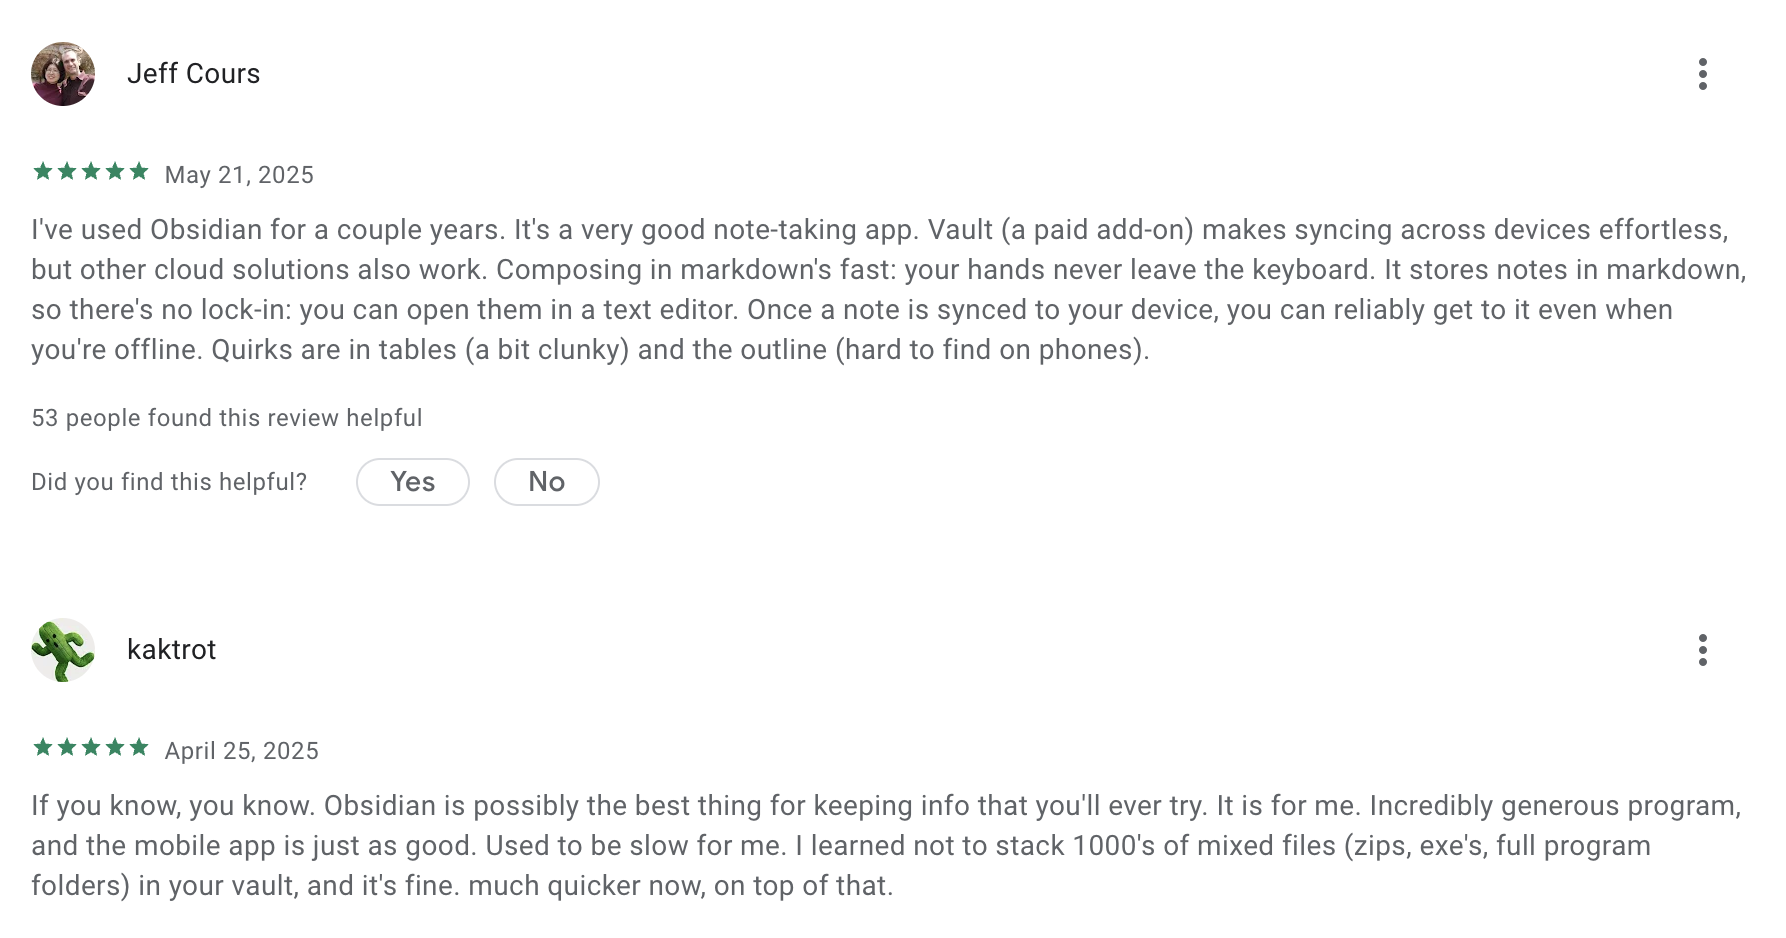Click the 53 people found helpful text
Screen dimensions: 1786x938
coord(226,417)
